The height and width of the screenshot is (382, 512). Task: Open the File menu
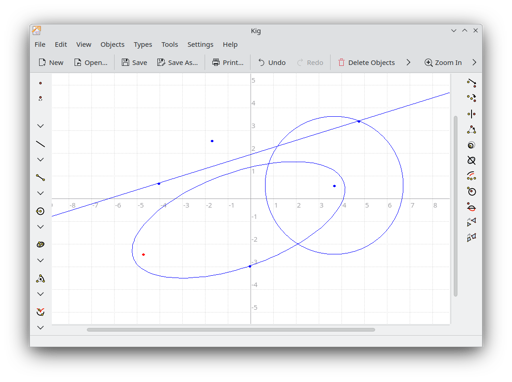40,44
